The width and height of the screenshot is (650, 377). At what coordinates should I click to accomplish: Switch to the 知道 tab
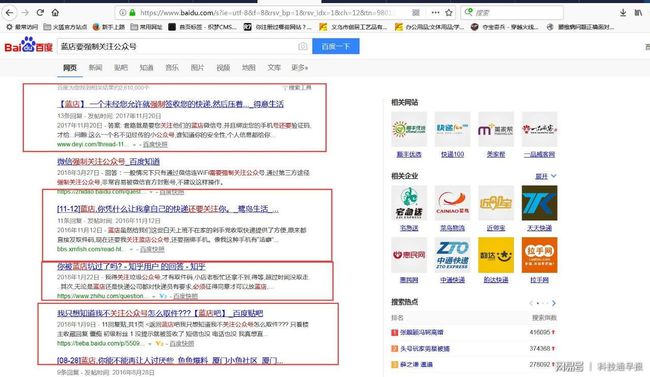click(146, 67)
